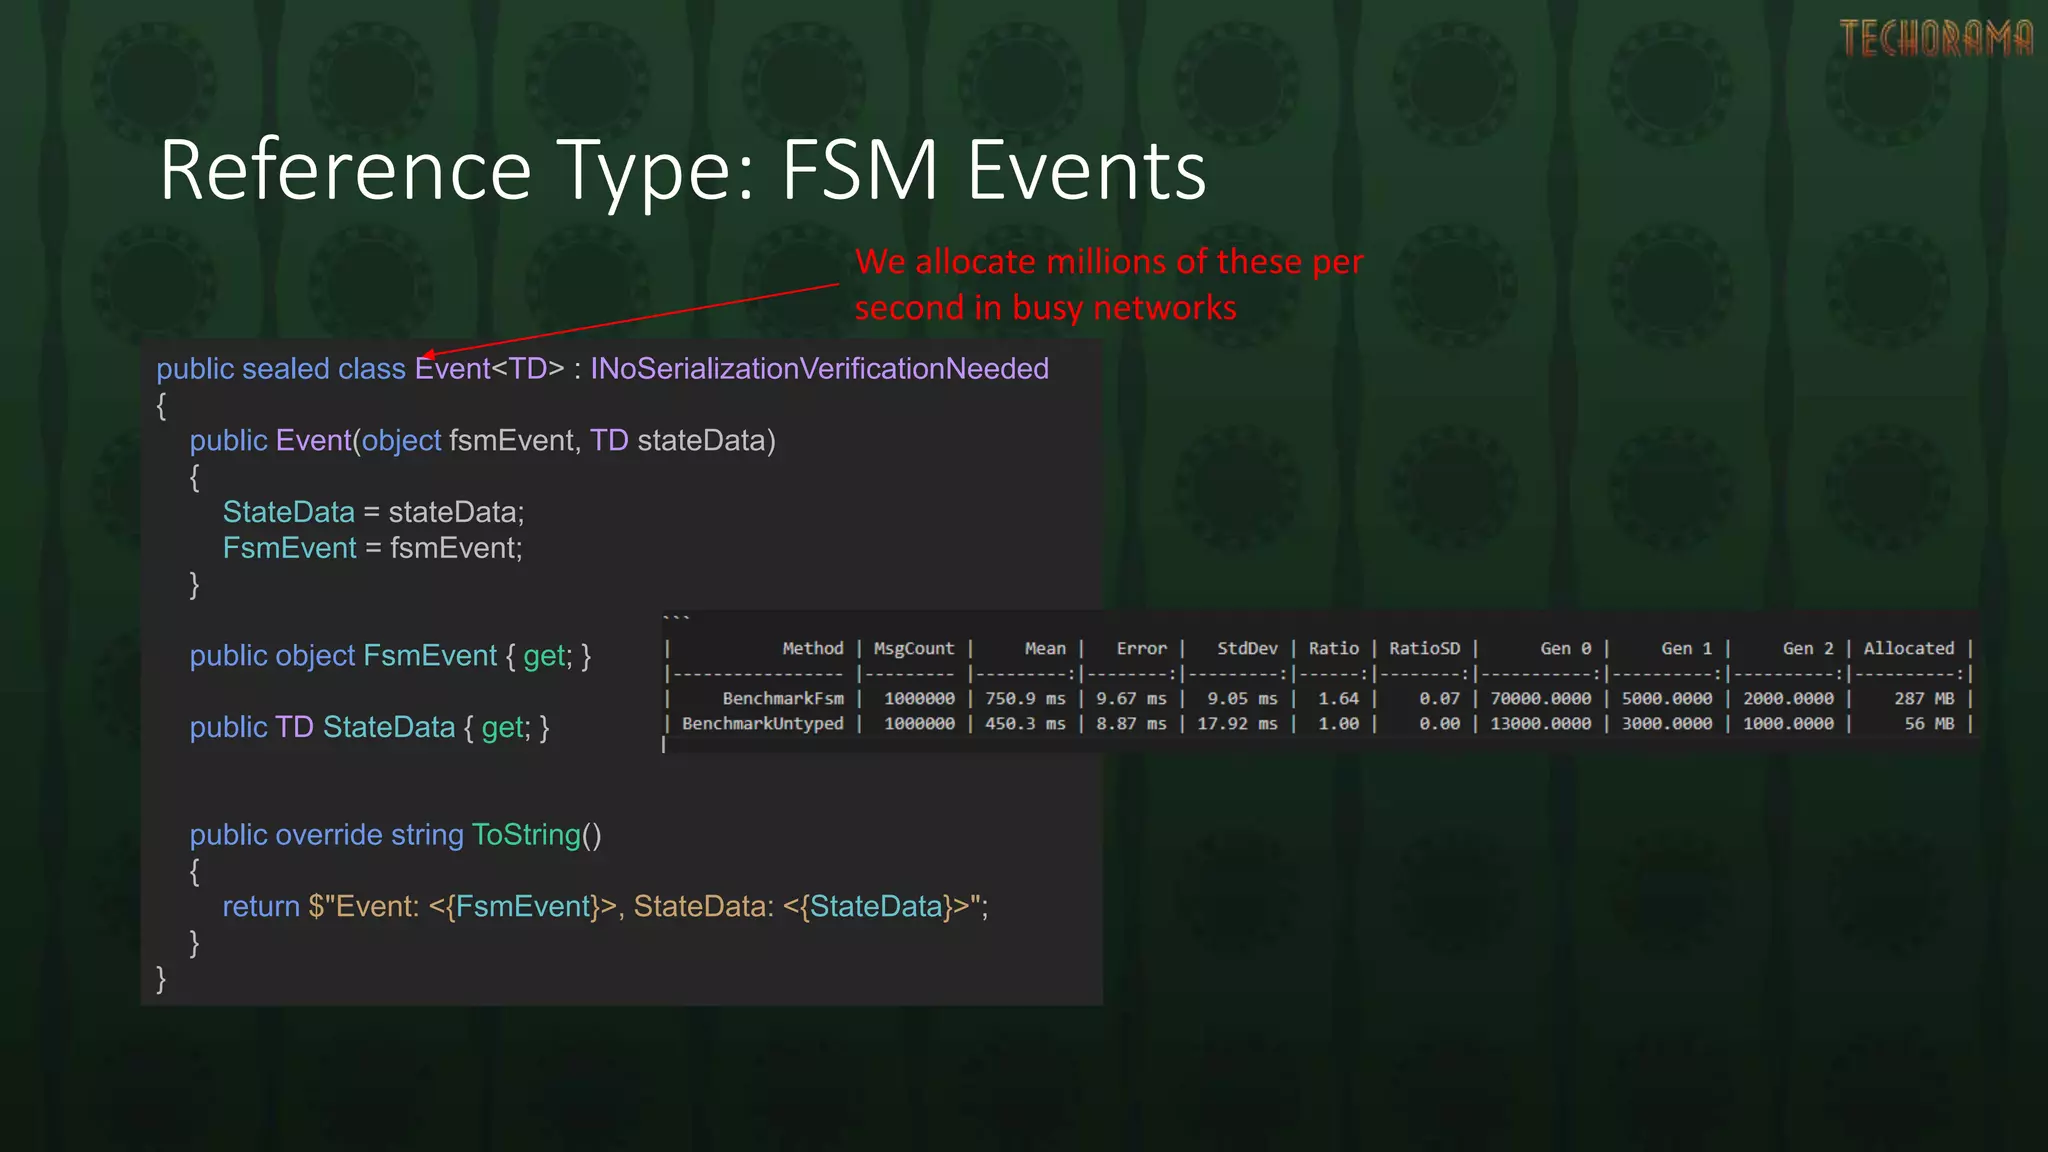2048x1152 pixels.
Task: Click the TECHORAMA logo
Action: pyautogui.click(x=1936, y=39)
